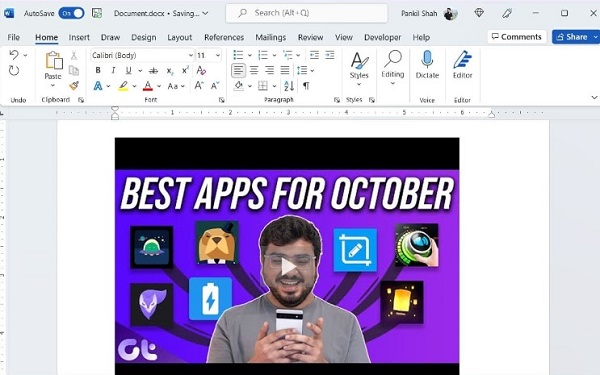
Task: Switch to the References tab
Action: (224, 38)
